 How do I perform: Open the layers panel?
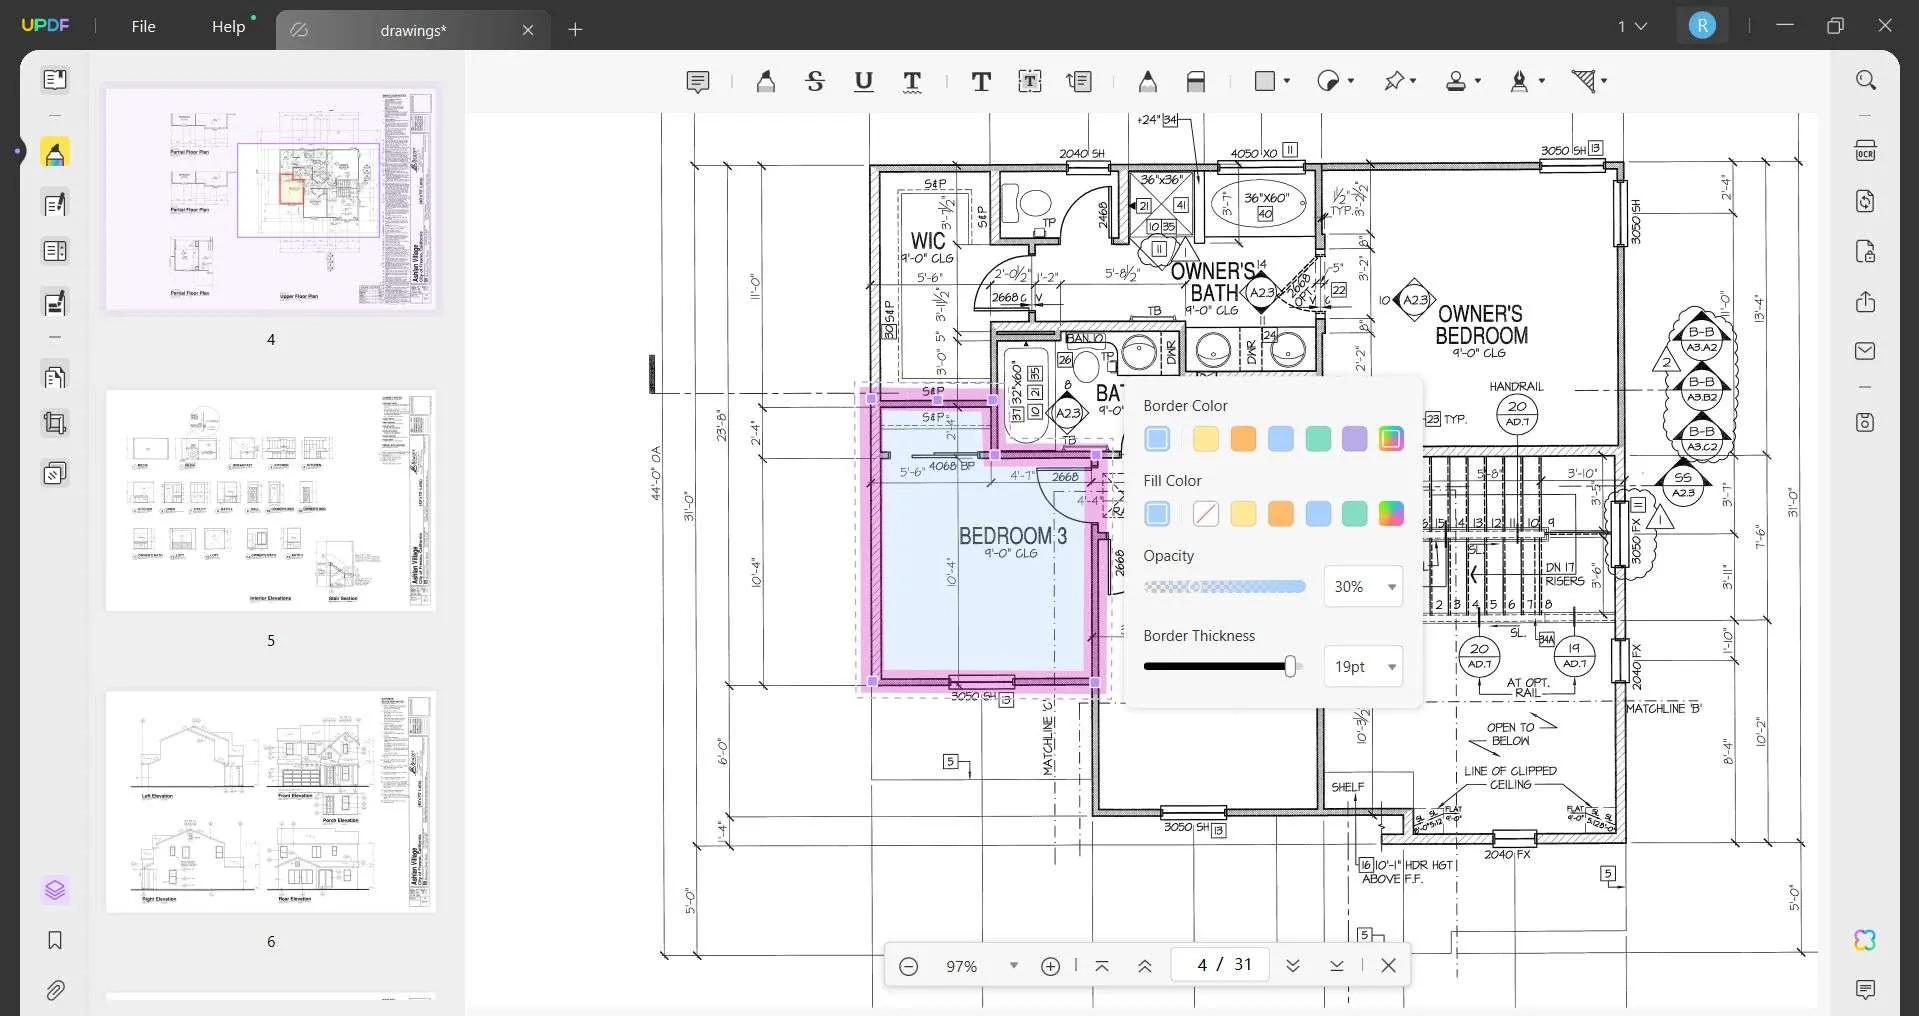[x=55, y=890]
